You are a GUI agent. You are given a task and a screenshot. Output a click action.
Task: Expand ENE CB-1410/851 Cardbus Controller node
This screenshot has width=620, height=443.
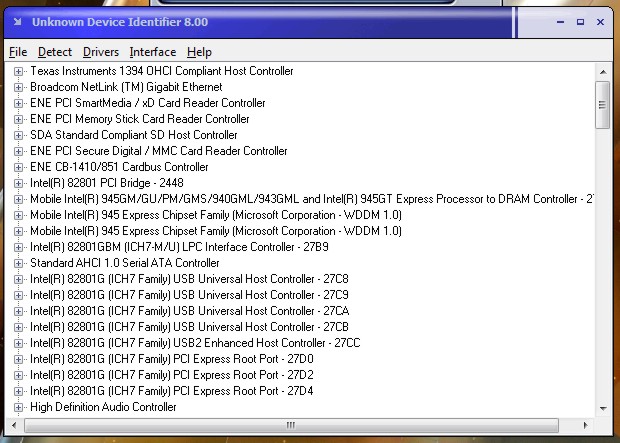18,167
